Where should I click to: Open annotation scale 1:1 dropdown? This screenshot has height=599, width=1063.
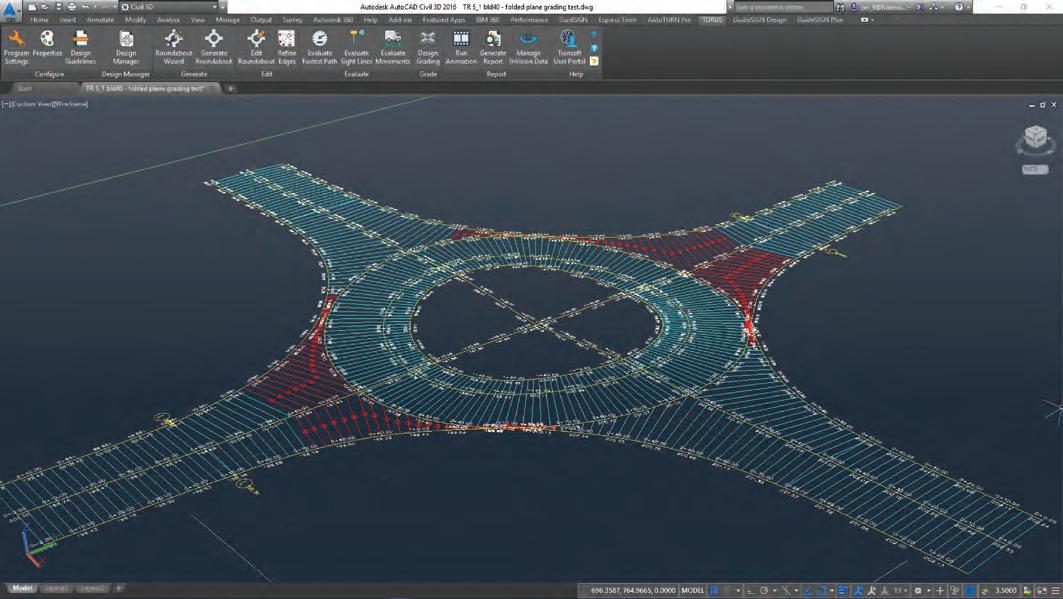pos(899,591)
